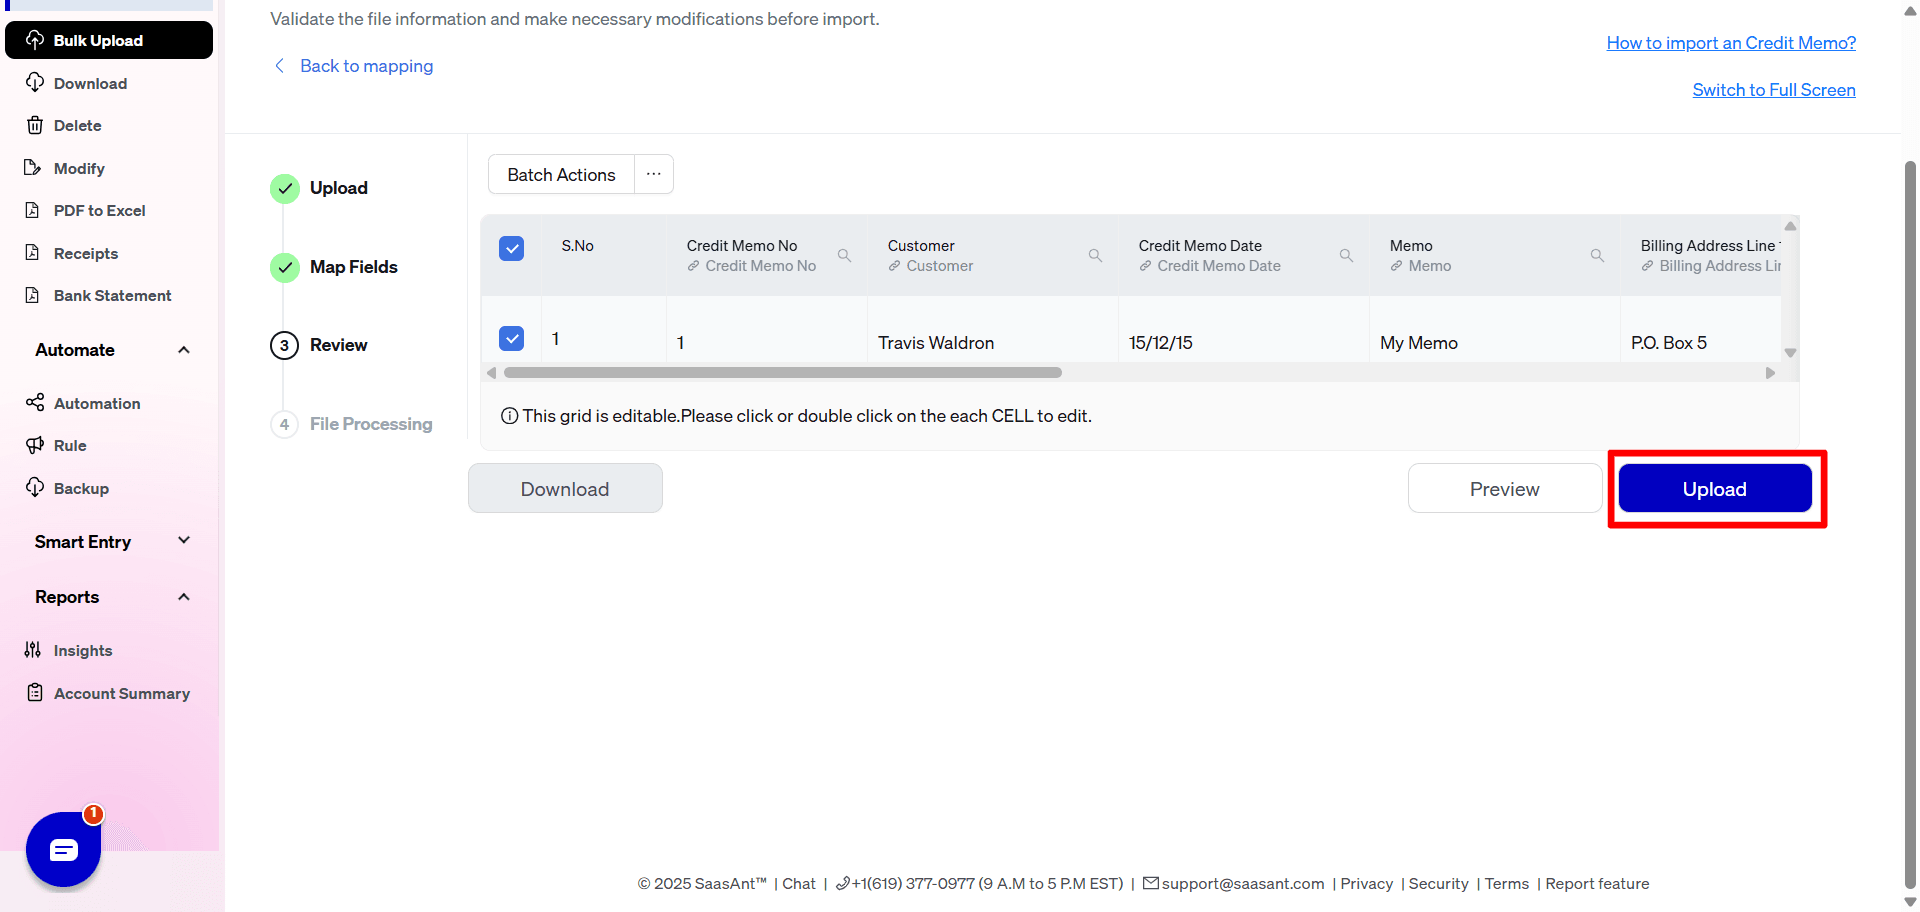Viewport: 1920px width, 912px height.
Task: Click the info icon beside grid hint
Action: coord(510,416)
